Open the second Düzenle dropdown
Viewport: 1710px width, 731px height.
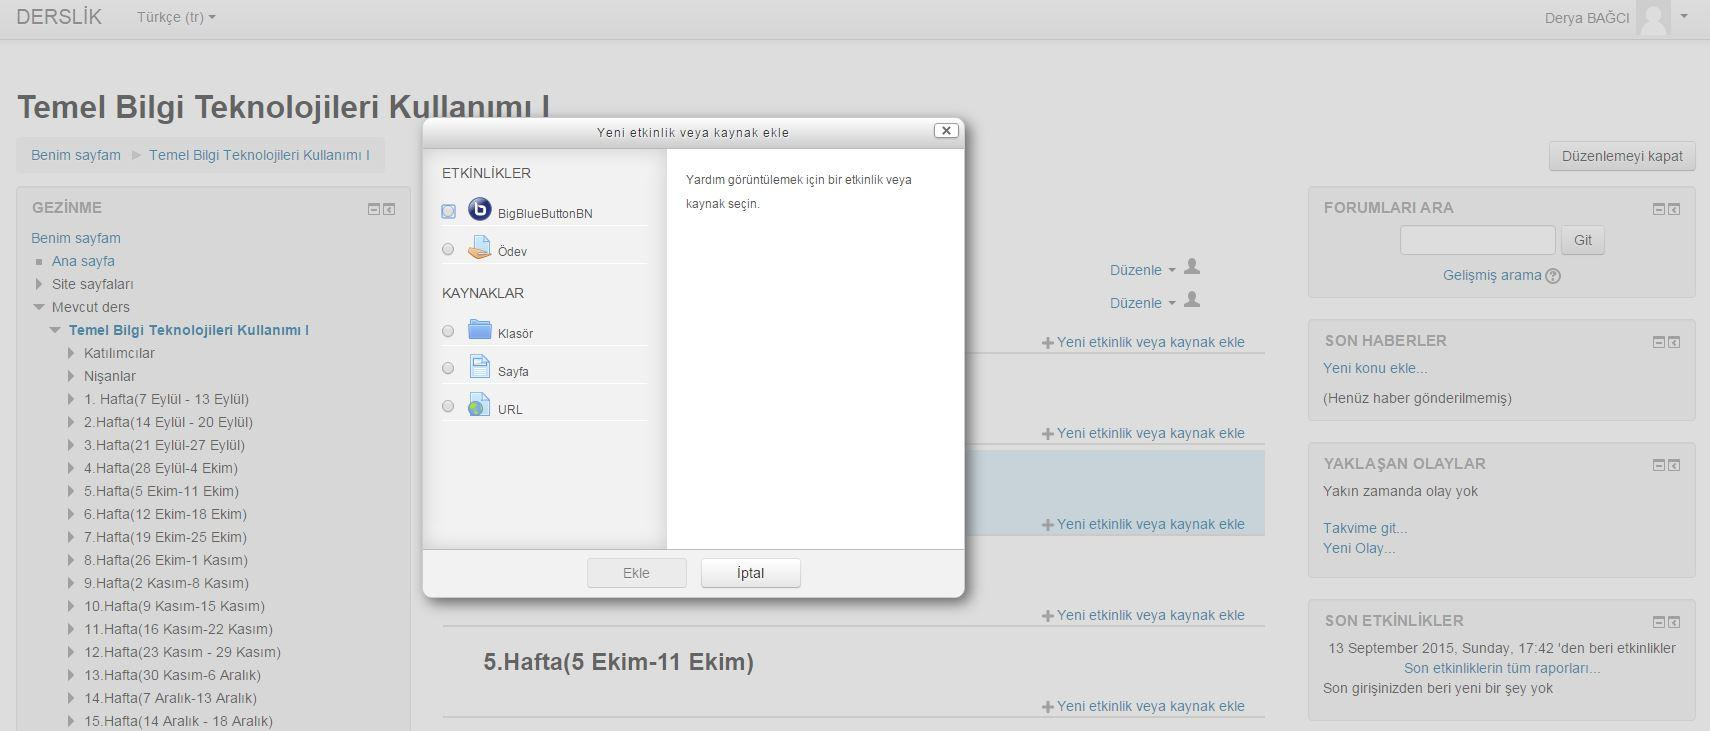click(x=1143, y=303)
